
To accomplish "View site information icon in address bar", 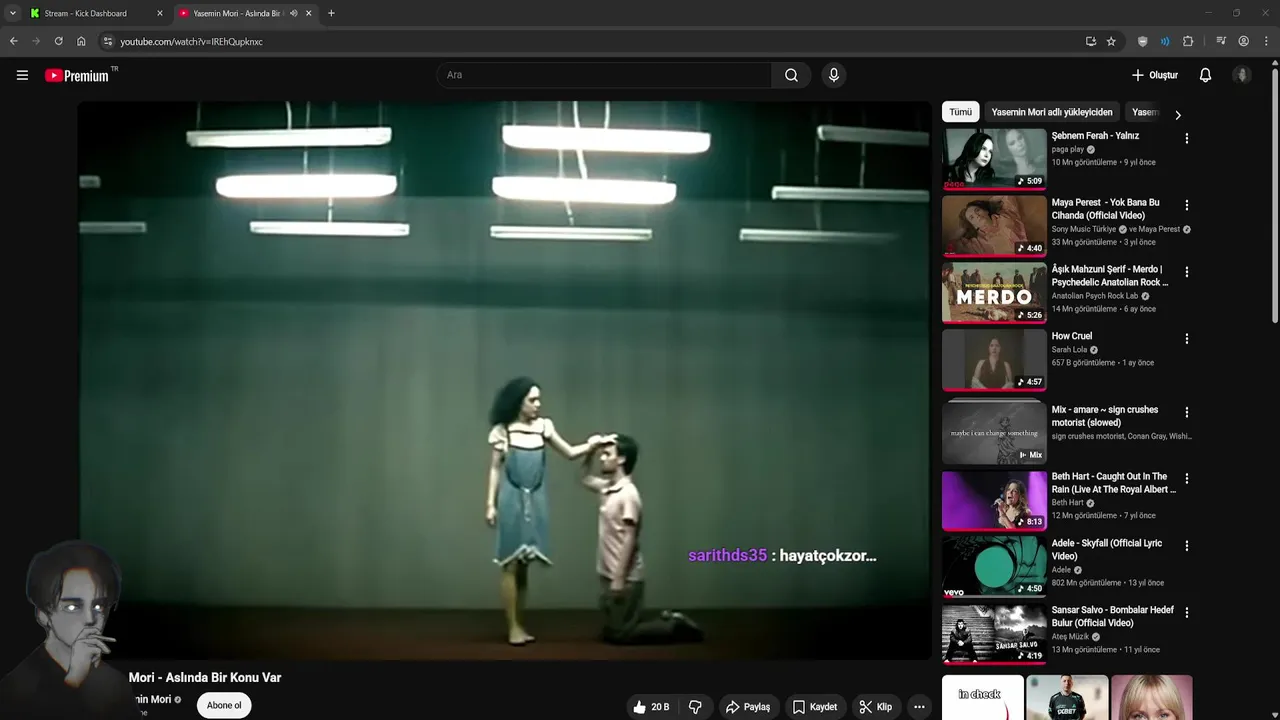I will [108, 41].
